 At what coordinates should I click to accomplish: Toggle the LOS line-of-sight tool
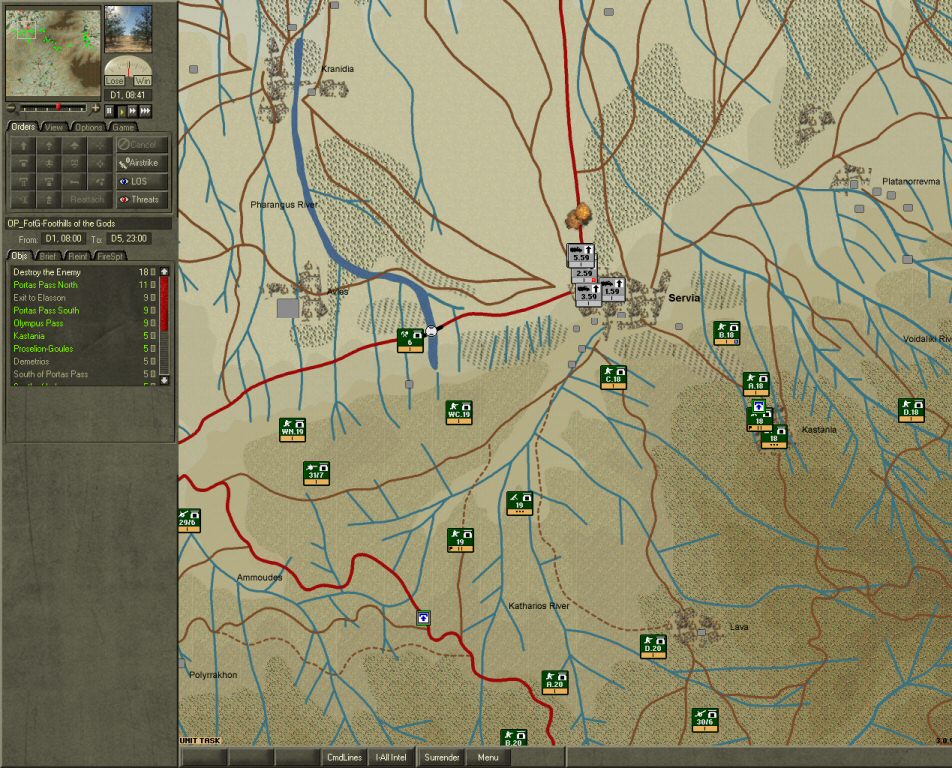[142, 181]
